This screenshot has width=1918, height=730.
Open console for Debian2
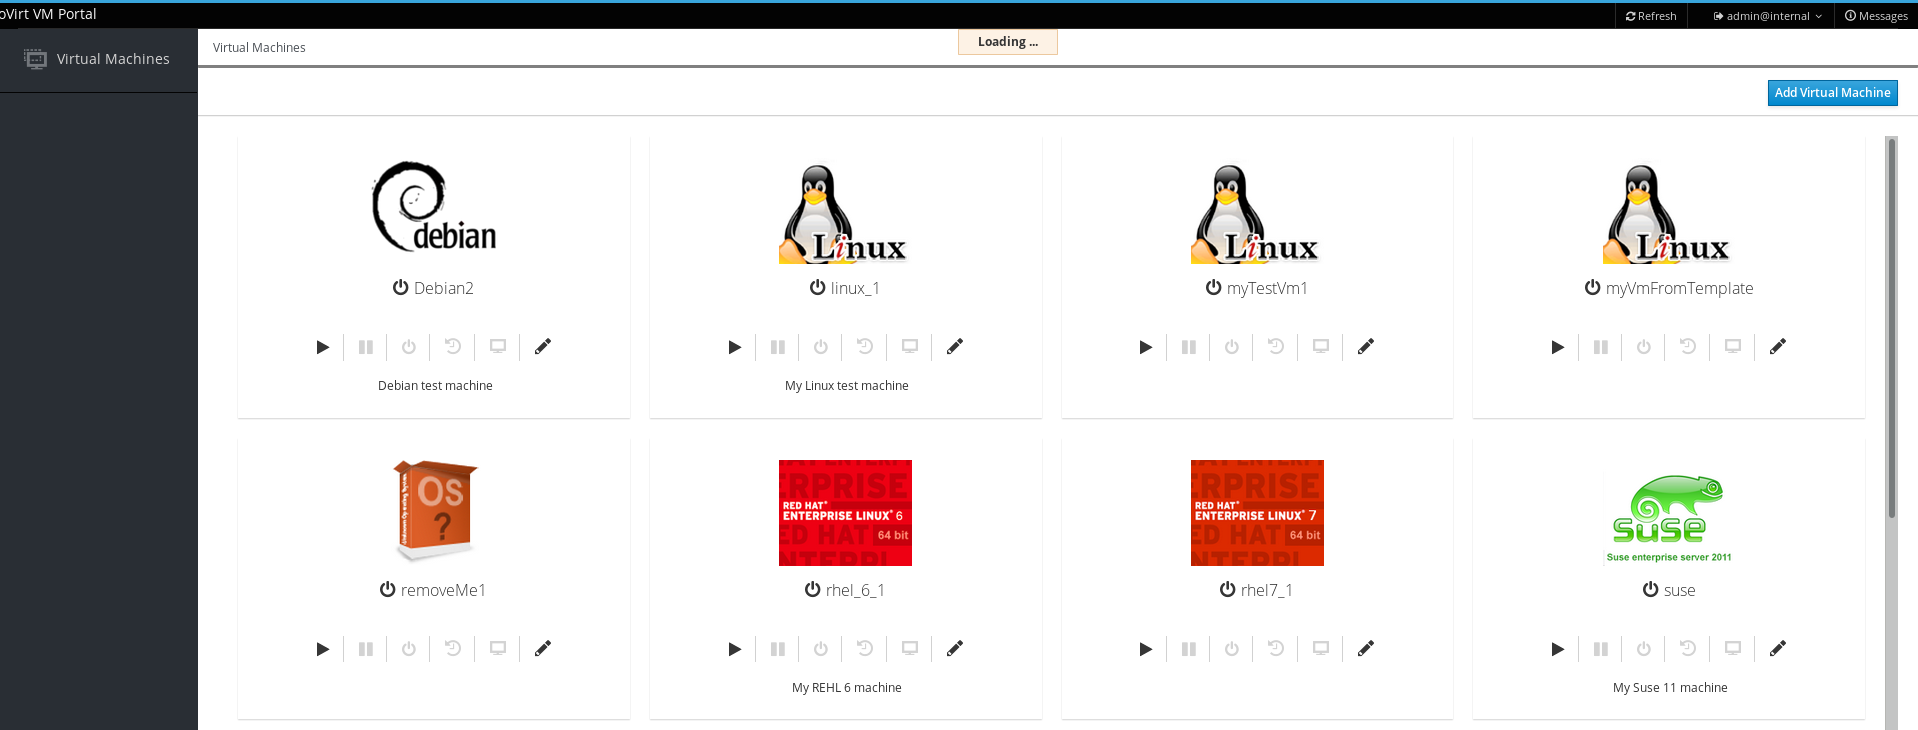coord(498,347)
